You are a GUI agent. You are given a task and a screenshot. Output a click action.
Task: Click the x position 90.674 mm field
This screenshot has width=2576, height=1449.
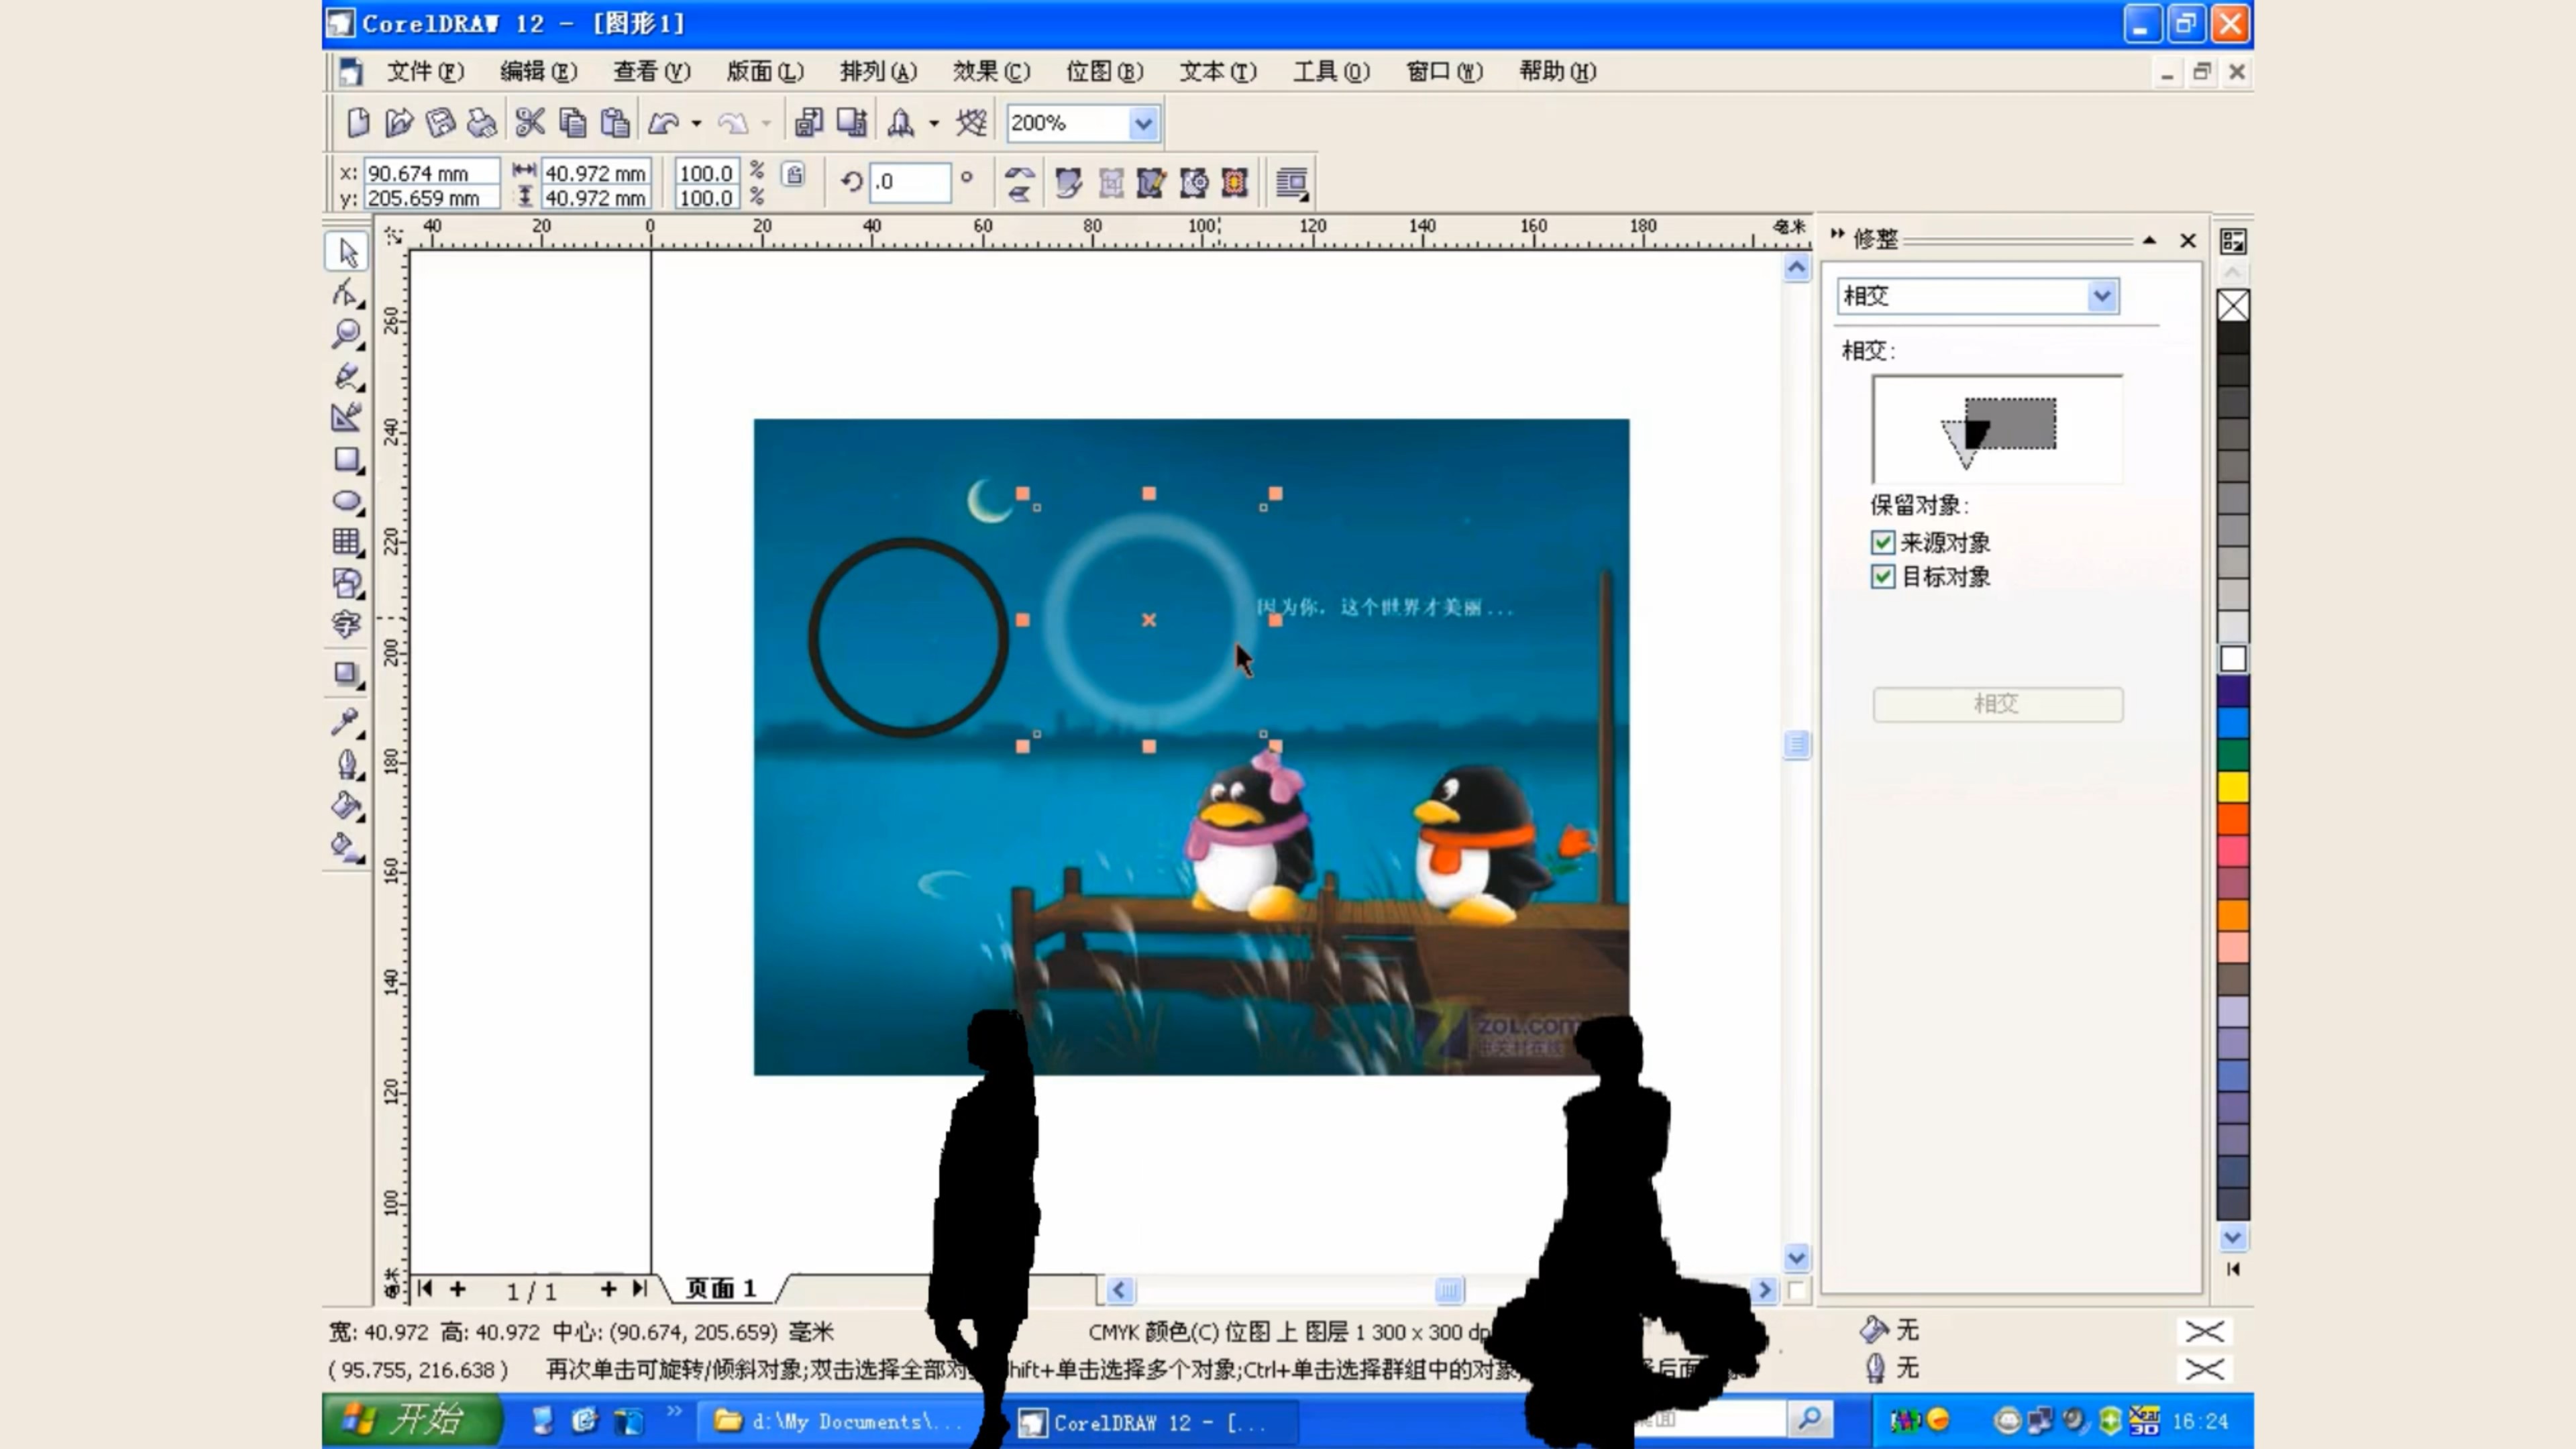coord(431,173)
